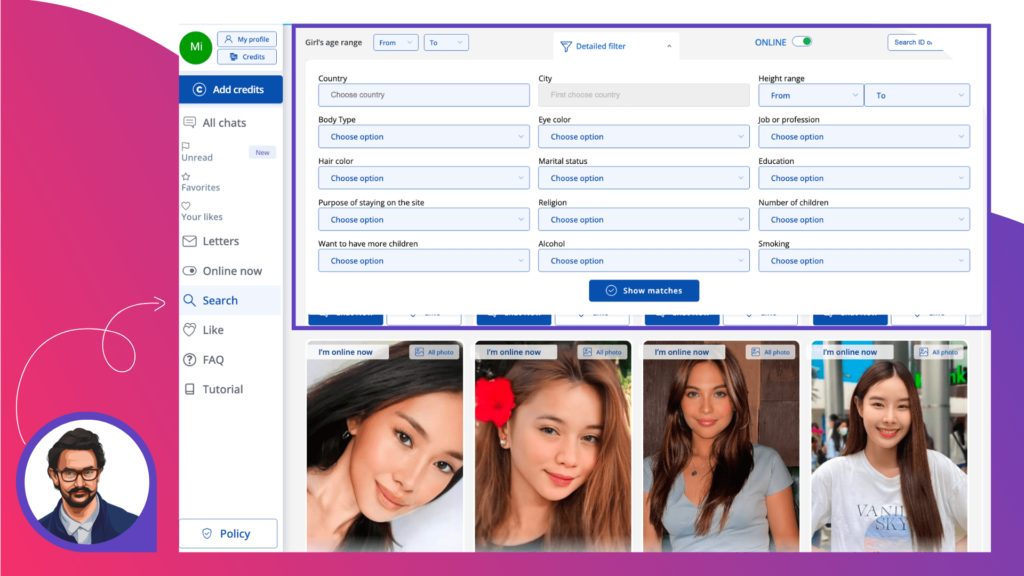Click the magnifier icon beside Search
The image size is (1024, 576).
pos(189,300)
